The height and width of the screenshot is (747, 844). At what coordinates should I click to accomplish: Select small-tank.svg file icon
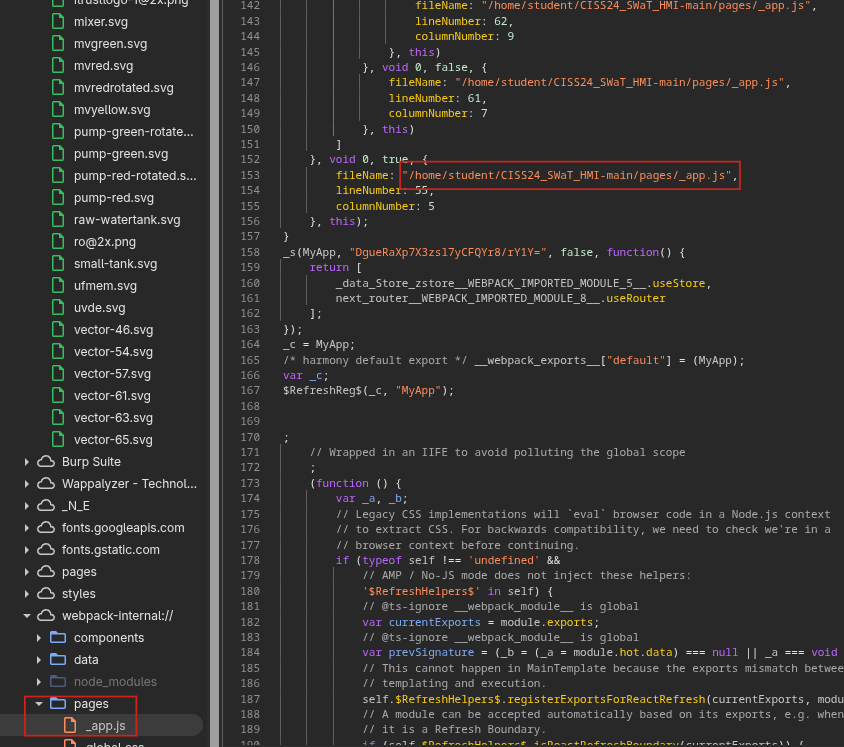tap(58, 264)
